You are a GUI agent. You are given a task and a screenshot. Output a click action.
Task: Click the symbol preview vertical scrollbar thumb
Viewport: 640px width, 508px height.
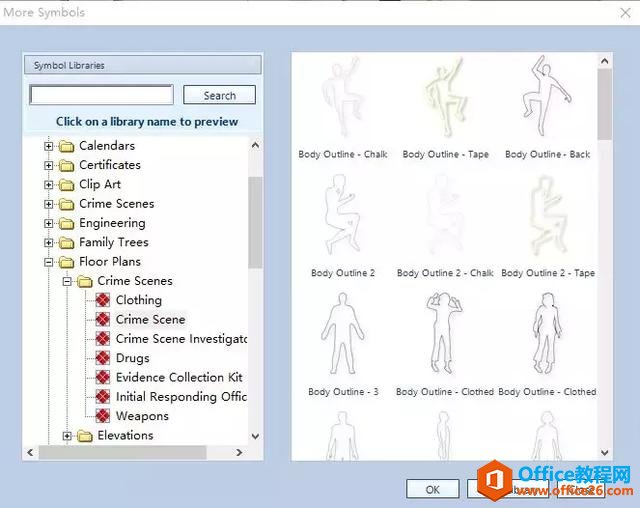pyautogui.click(x=604, y=104)
